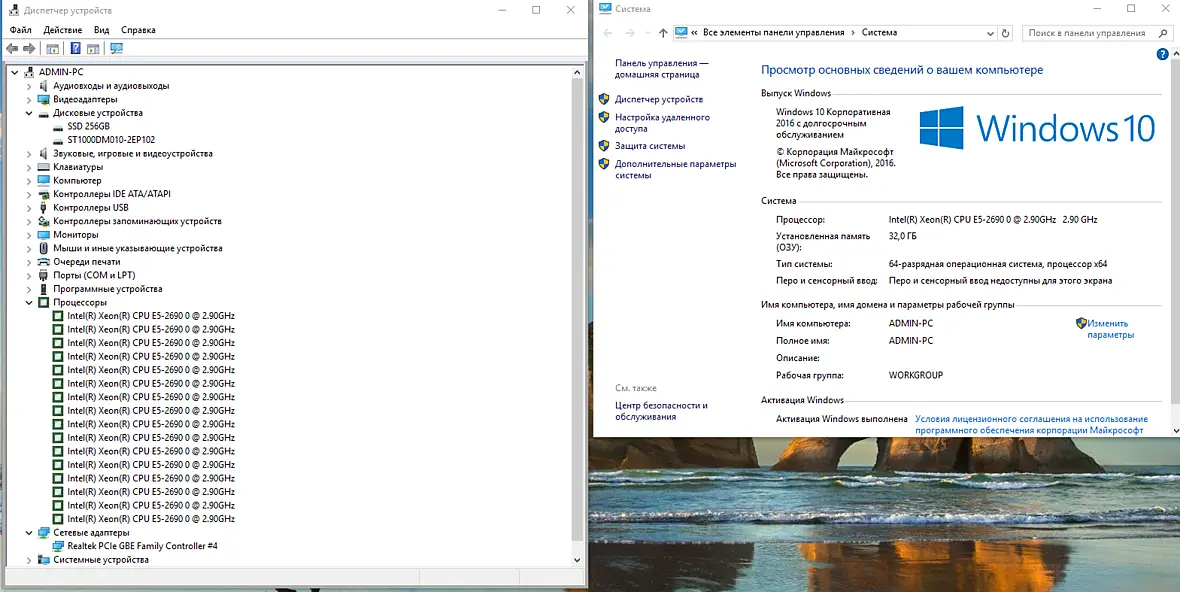Click Back arrow in Device Manager toolbar
Image resolution: width=1180 pixels, height=592 pixels.
pyautogui.click(x=11, y=48)
